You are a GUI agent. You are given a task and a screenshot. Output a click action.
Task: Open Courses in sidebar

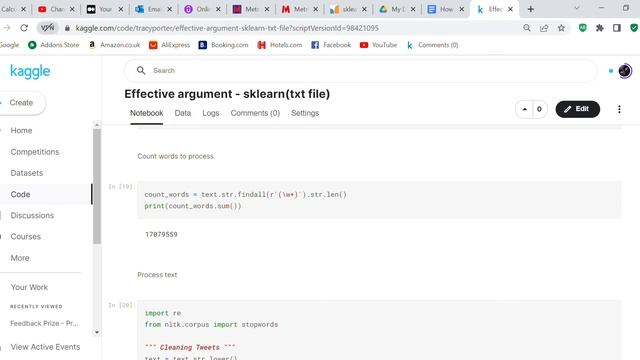point(25,237)
